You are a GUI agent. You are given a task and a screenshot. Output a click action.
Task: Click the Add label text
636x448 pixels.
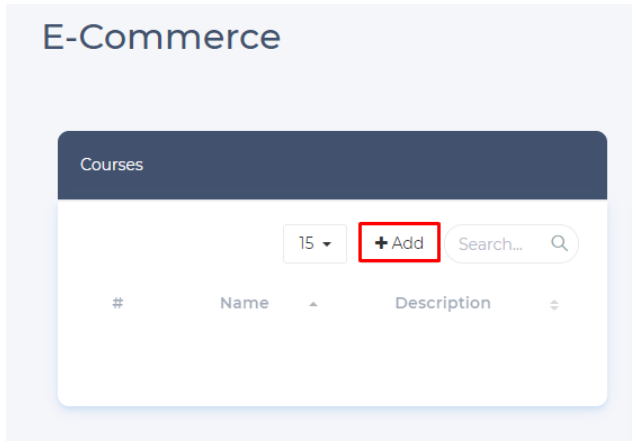coord(407,243)
